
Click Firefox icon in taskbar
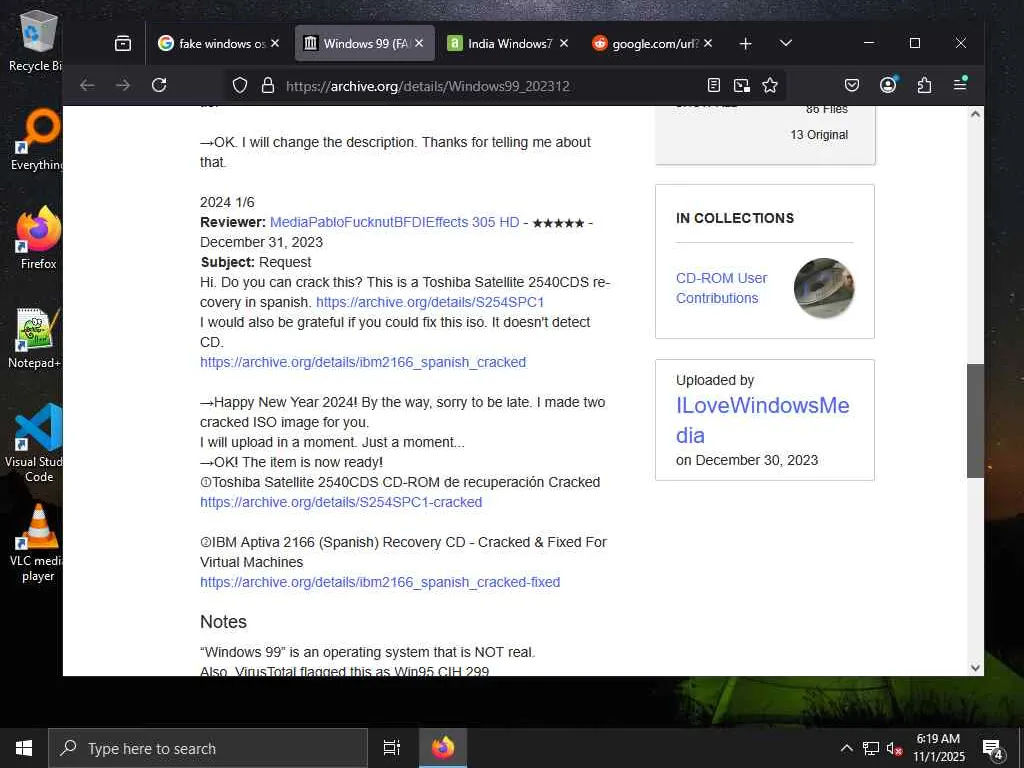click(x=443, y=748)
